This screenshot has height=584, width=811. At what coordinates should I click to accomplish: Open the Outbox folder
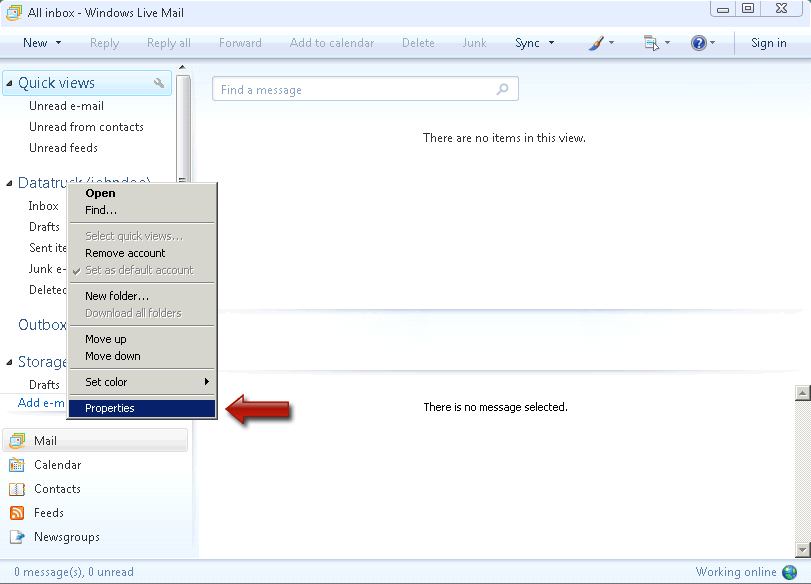click(x=42, y=325)
